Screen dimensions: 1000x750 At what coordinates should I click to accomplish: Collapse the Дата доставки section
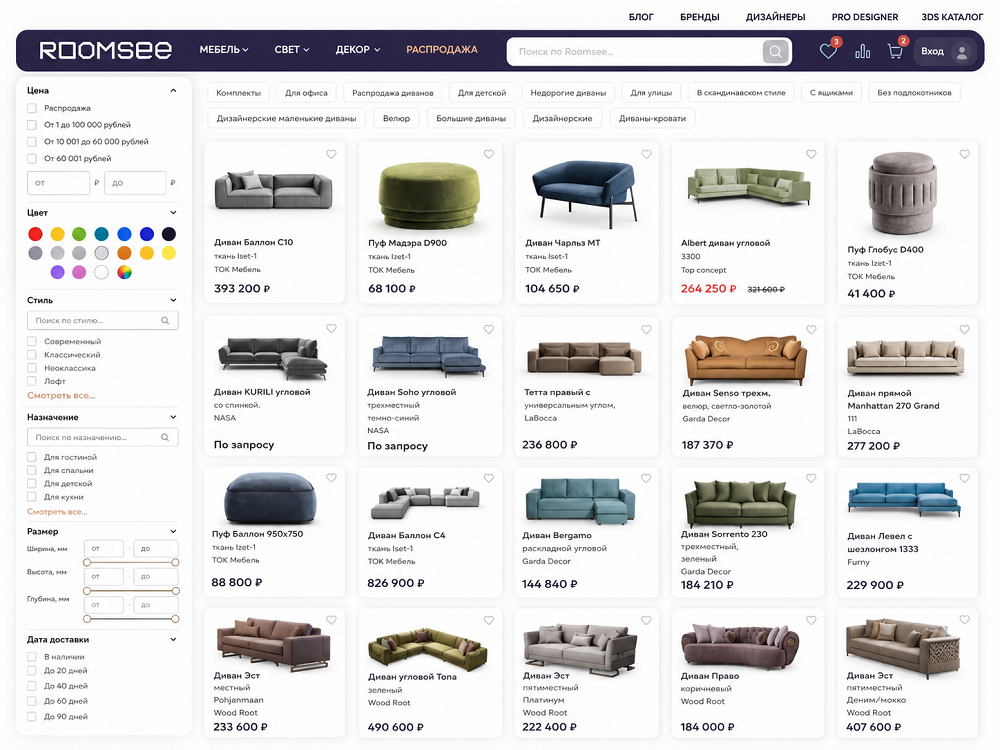173,639
